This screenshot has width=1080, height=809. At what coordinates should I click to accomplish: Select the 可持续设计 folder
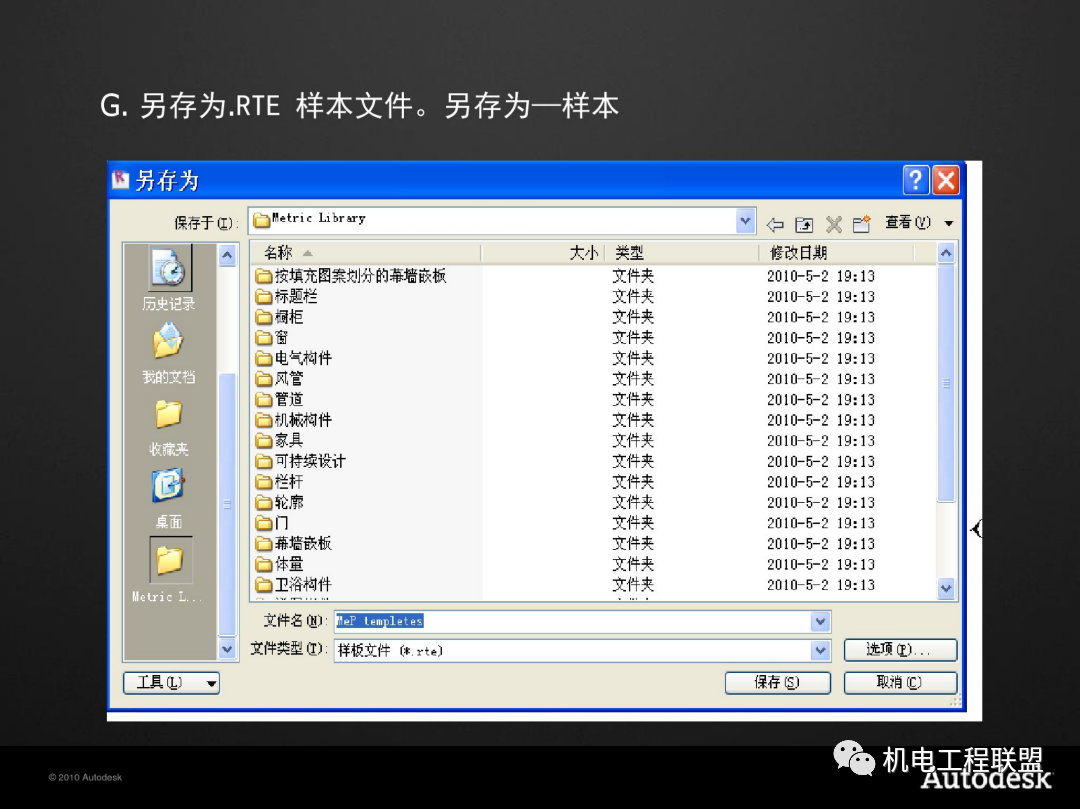[x=300, y=461]
